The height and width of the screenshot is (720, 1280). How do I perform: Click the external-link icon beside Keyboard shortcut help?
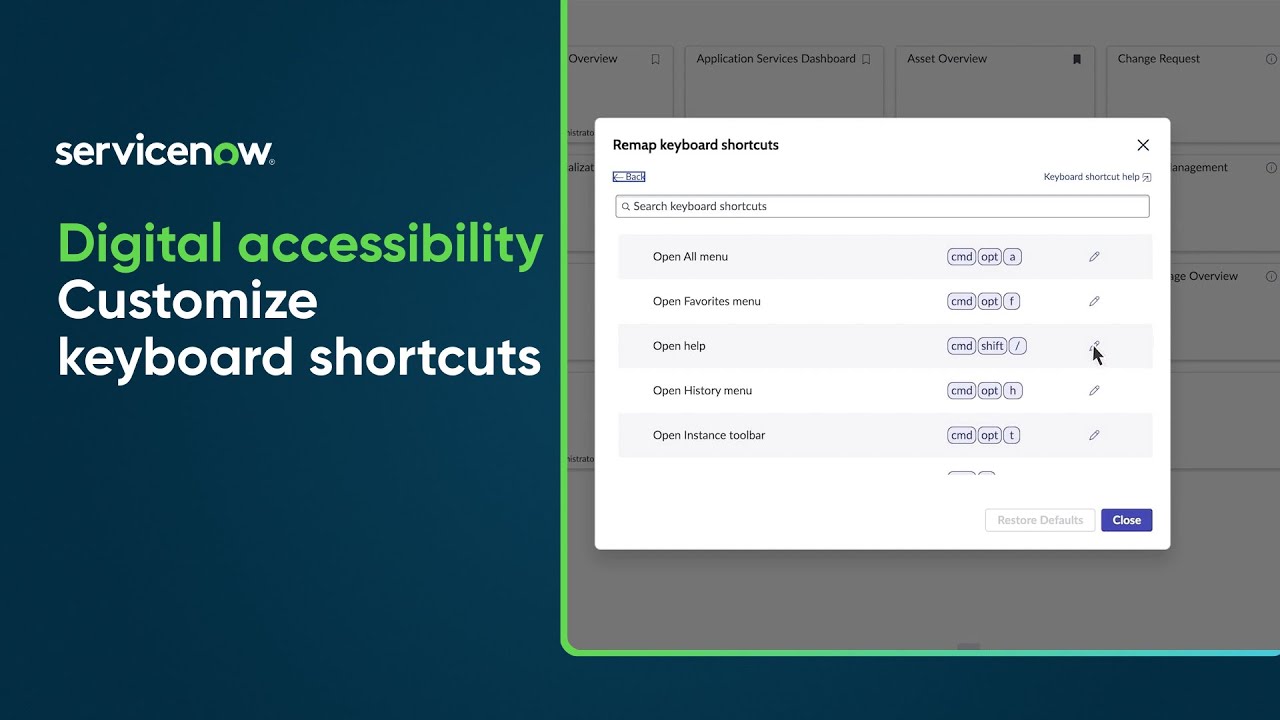tap(1146, 176)
